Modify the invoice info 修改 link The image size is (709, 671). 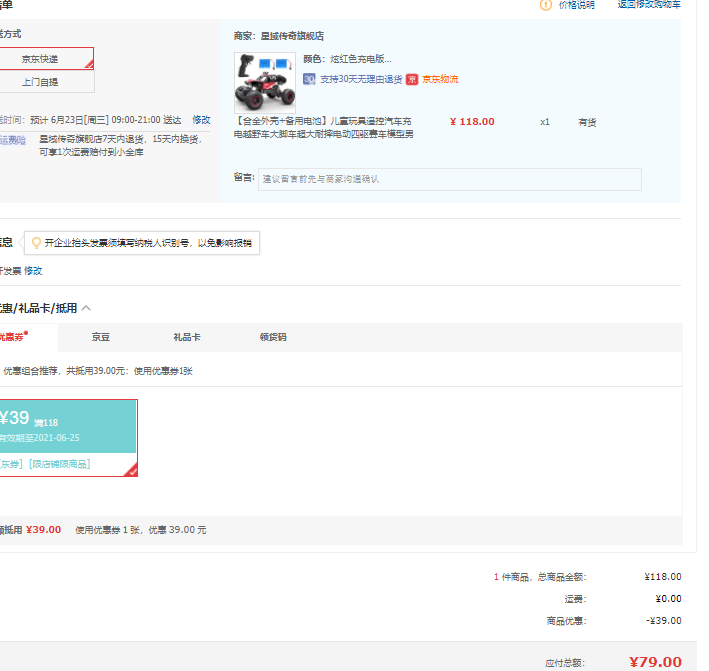[x=33, y=271]
